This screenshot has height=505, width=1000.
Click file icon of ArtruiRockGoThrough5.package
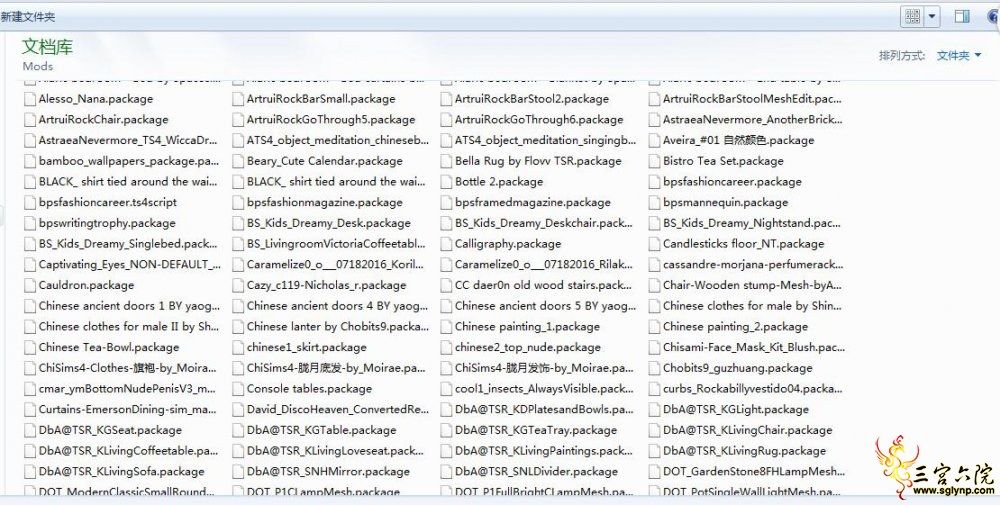[x=238, y=120]
